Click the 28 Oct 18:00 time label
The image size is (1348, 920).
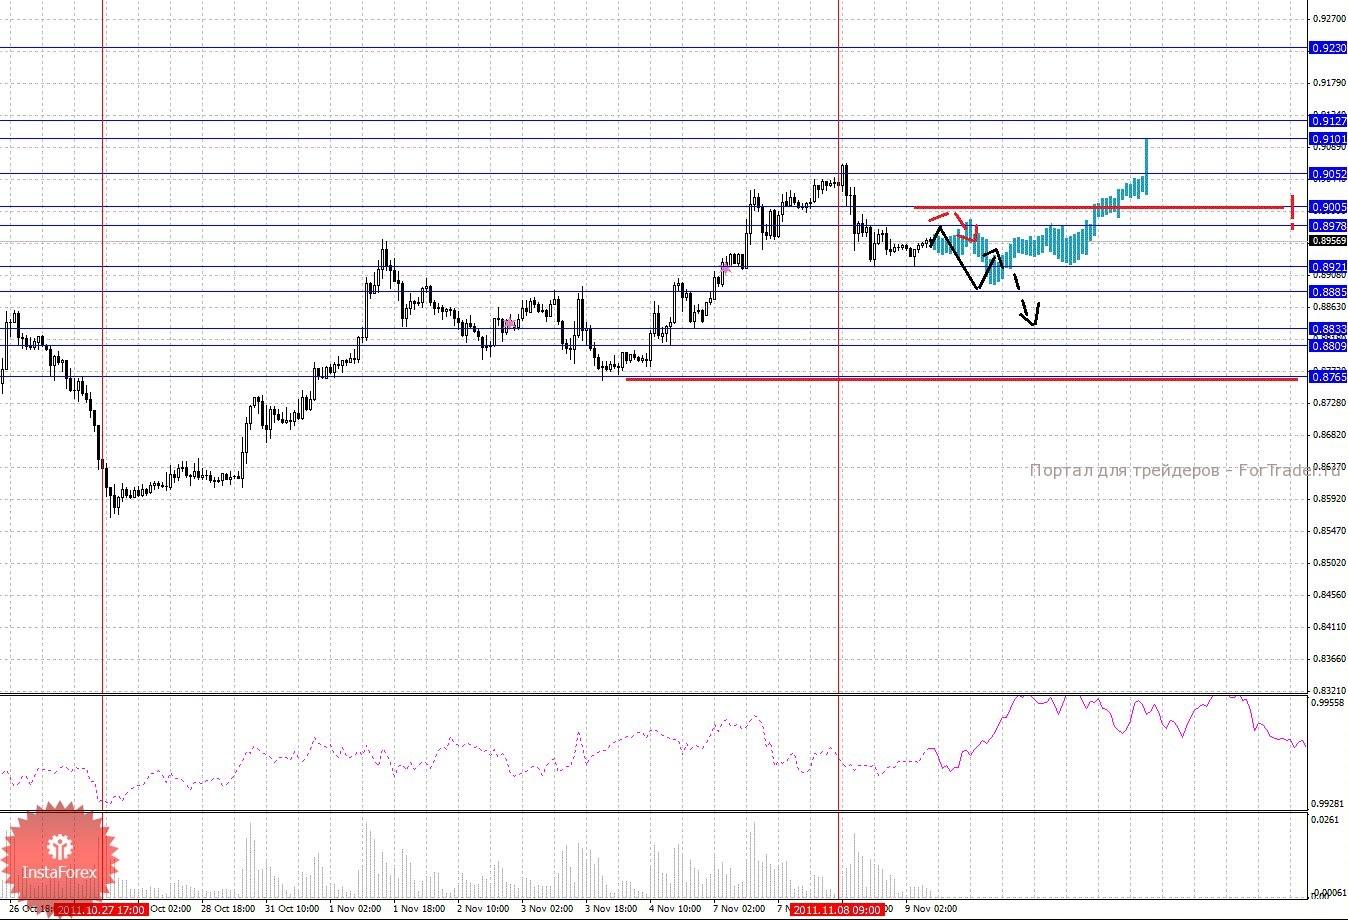[x=228, y=910]
